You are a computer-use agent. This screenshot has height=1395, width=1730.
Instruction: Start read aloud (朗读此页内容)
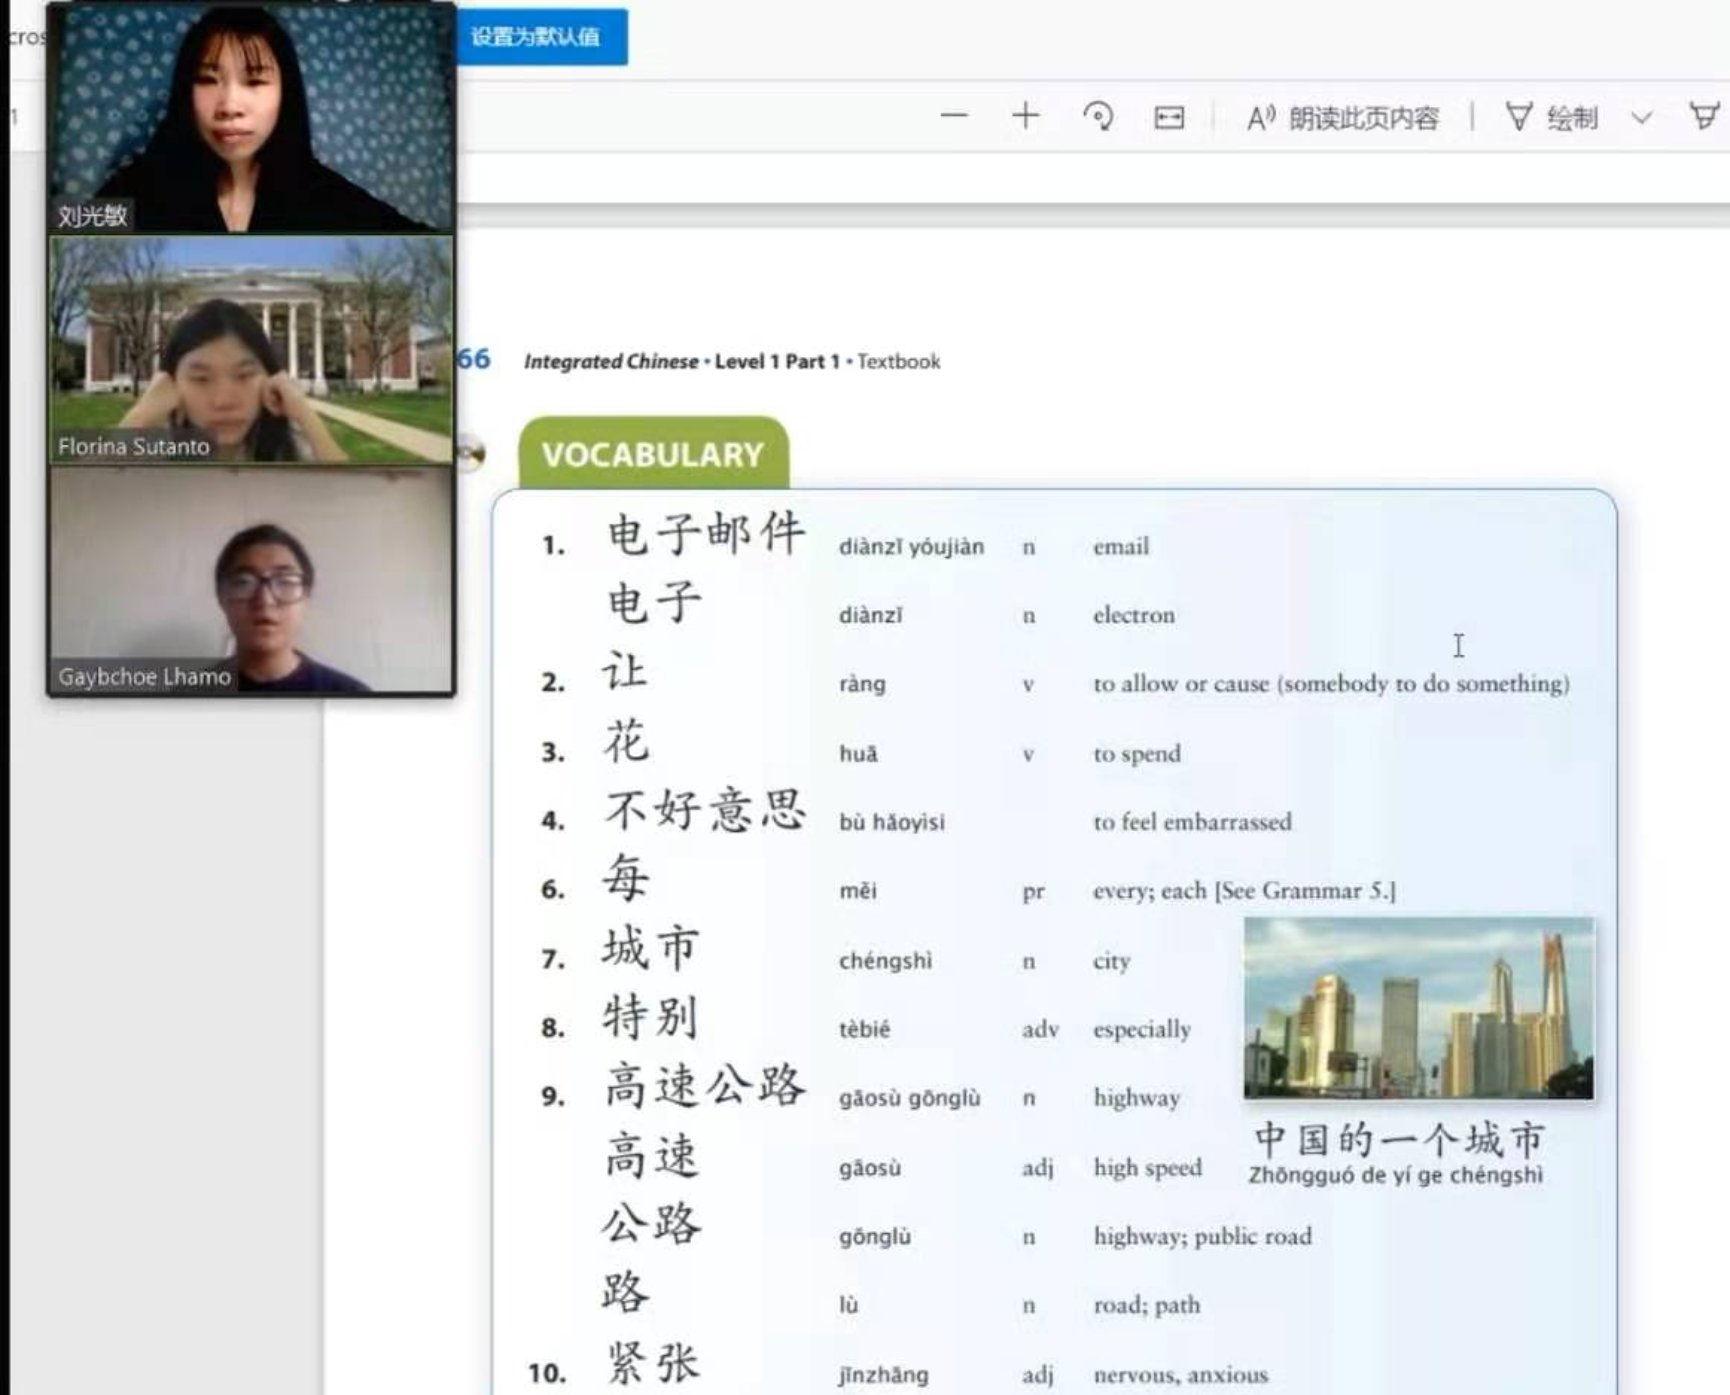pos(1342,118)
